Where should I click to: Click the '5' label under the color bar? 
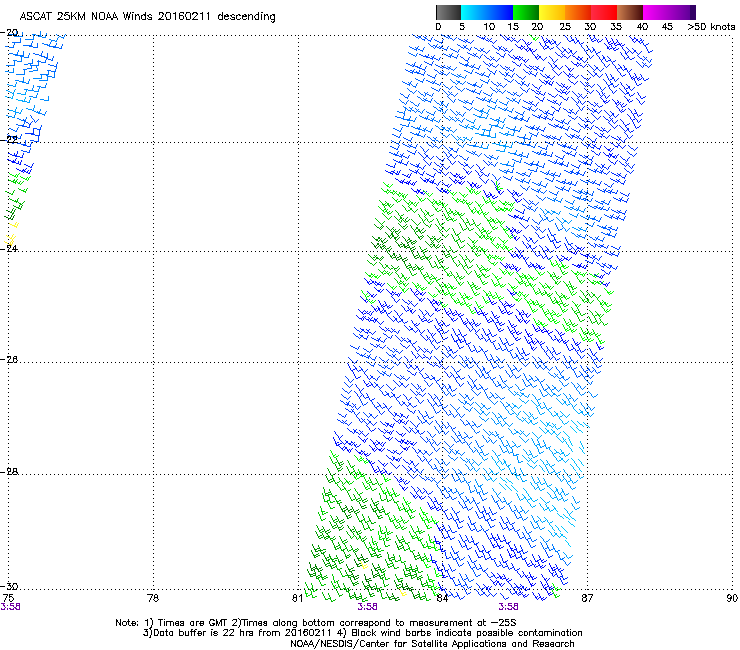coord(462,27)
